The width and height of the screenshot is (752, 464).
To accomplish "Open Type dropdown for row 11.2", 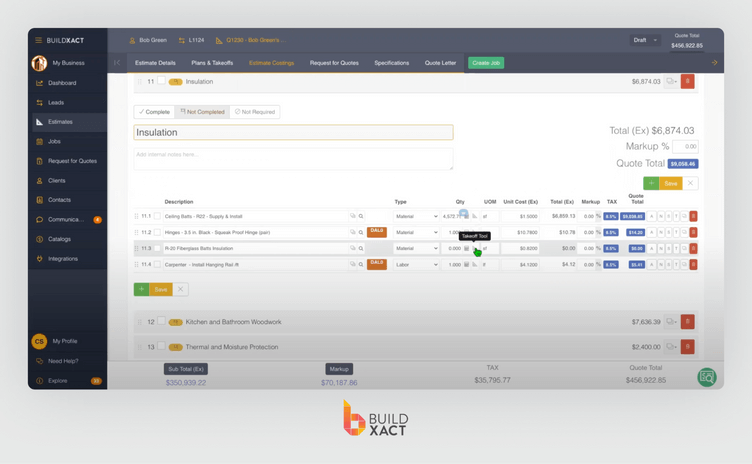I will pos(416,233).
